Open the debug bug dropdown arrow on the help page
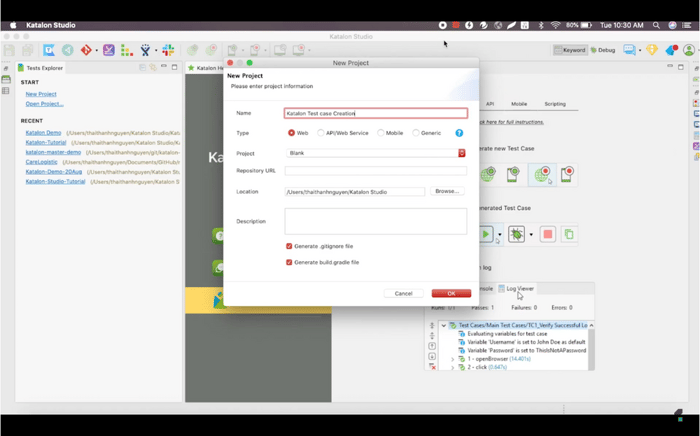This screenshot has width=700, height=436. pyautogui.click(x=531, y=235)
